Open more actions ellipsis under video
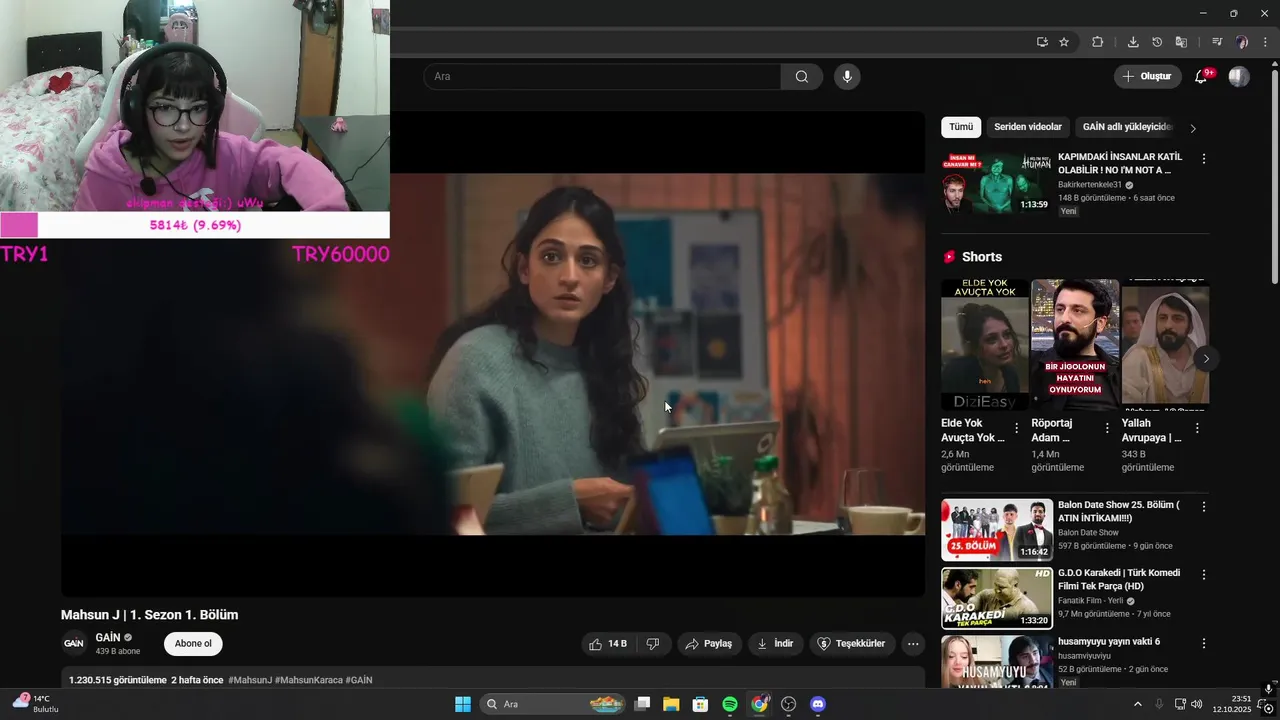The width and height of the screenshot is (1280, 720). tap(913, 644)
